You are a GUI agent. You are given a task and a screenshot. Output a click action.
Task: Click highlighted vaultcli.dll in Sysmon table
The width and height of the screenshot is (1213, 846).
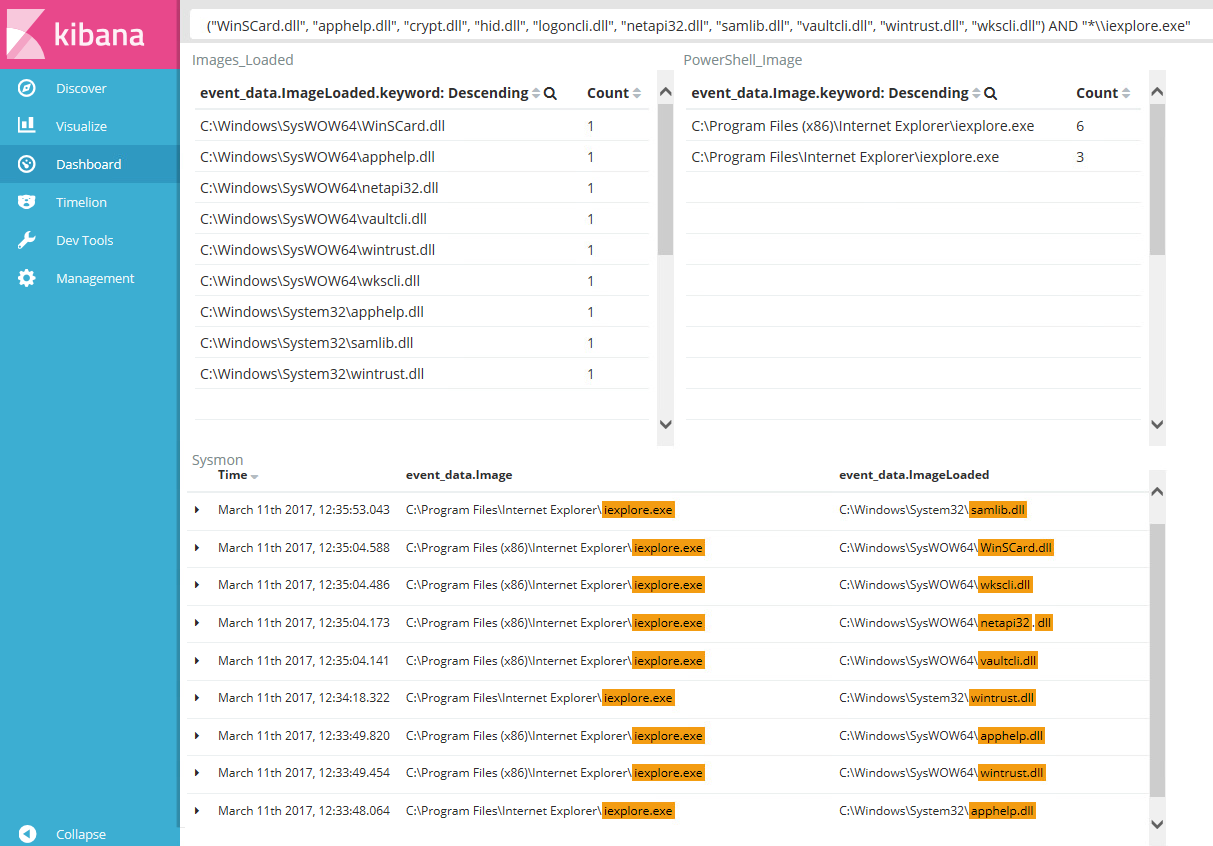point(1008,661)
